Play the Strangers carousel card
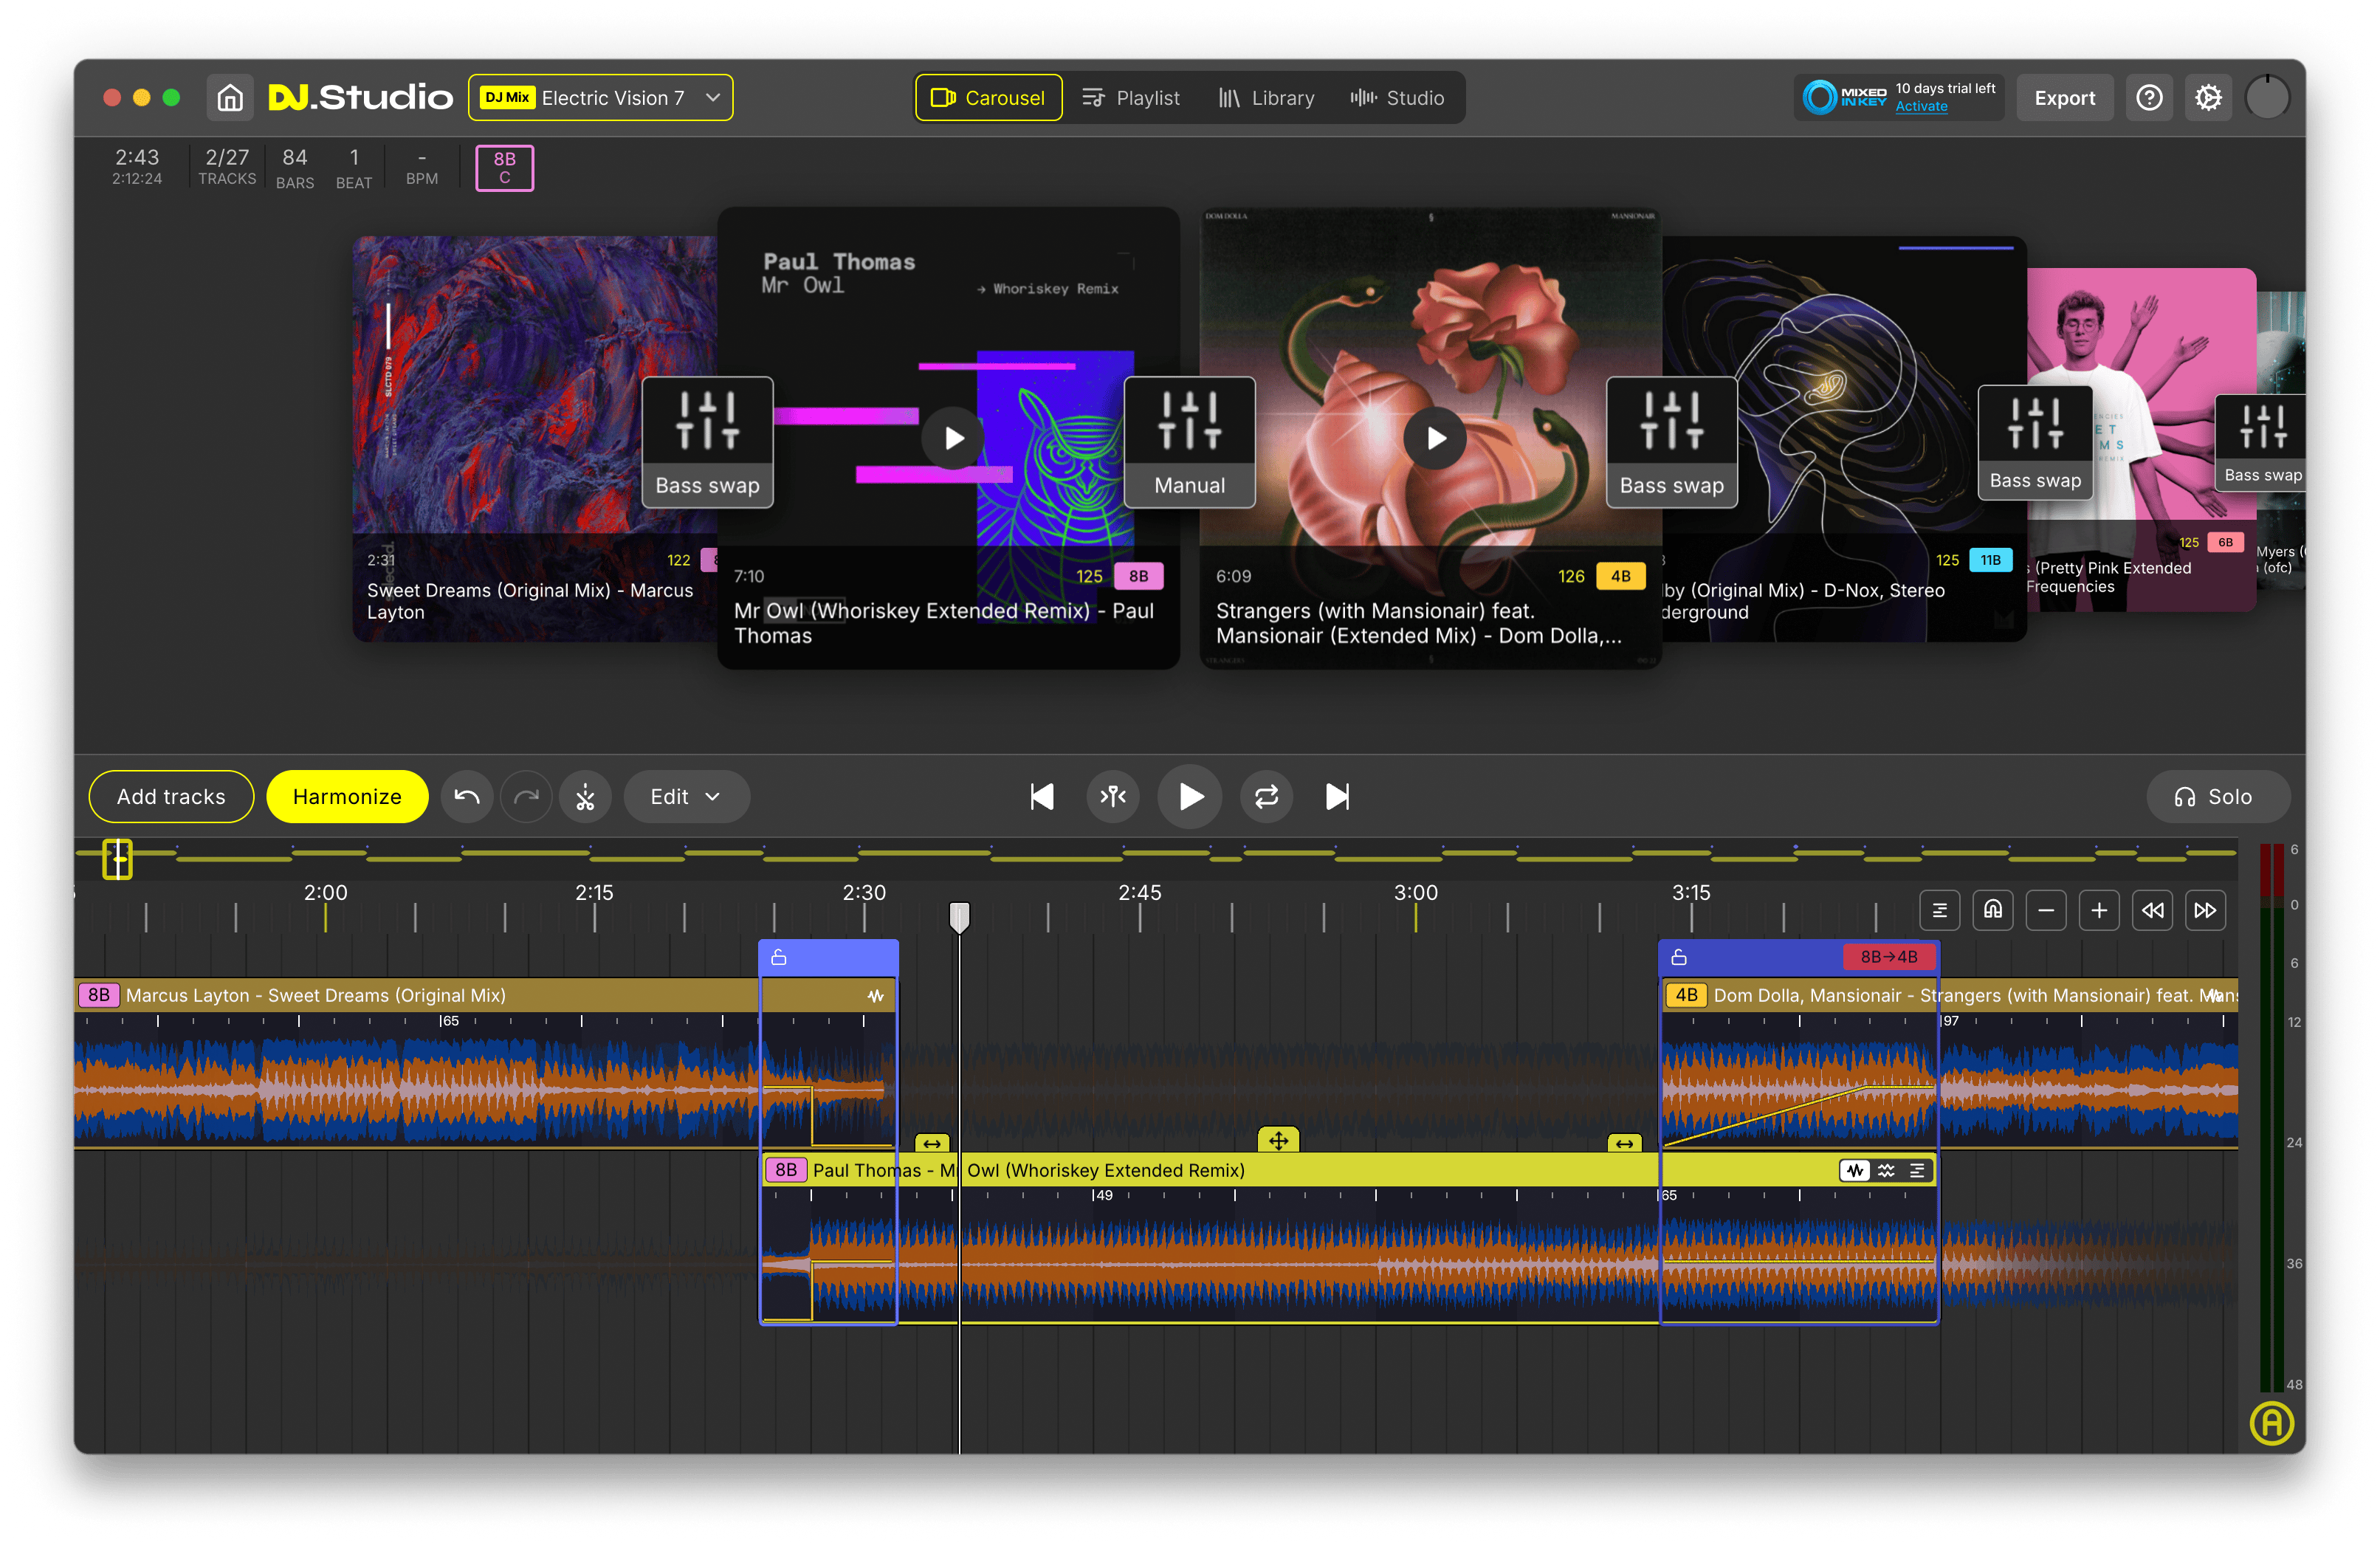This screenshot has width=2380, height=1543. pyautogui.click(x=1435, y=438)
